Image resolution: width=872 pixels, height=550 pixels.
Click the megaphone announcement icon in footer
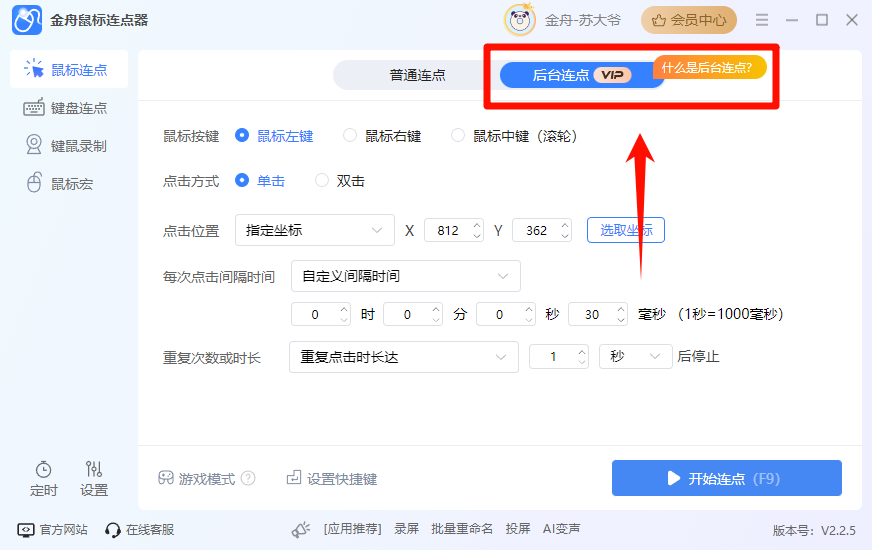click(x=301, y=529)
